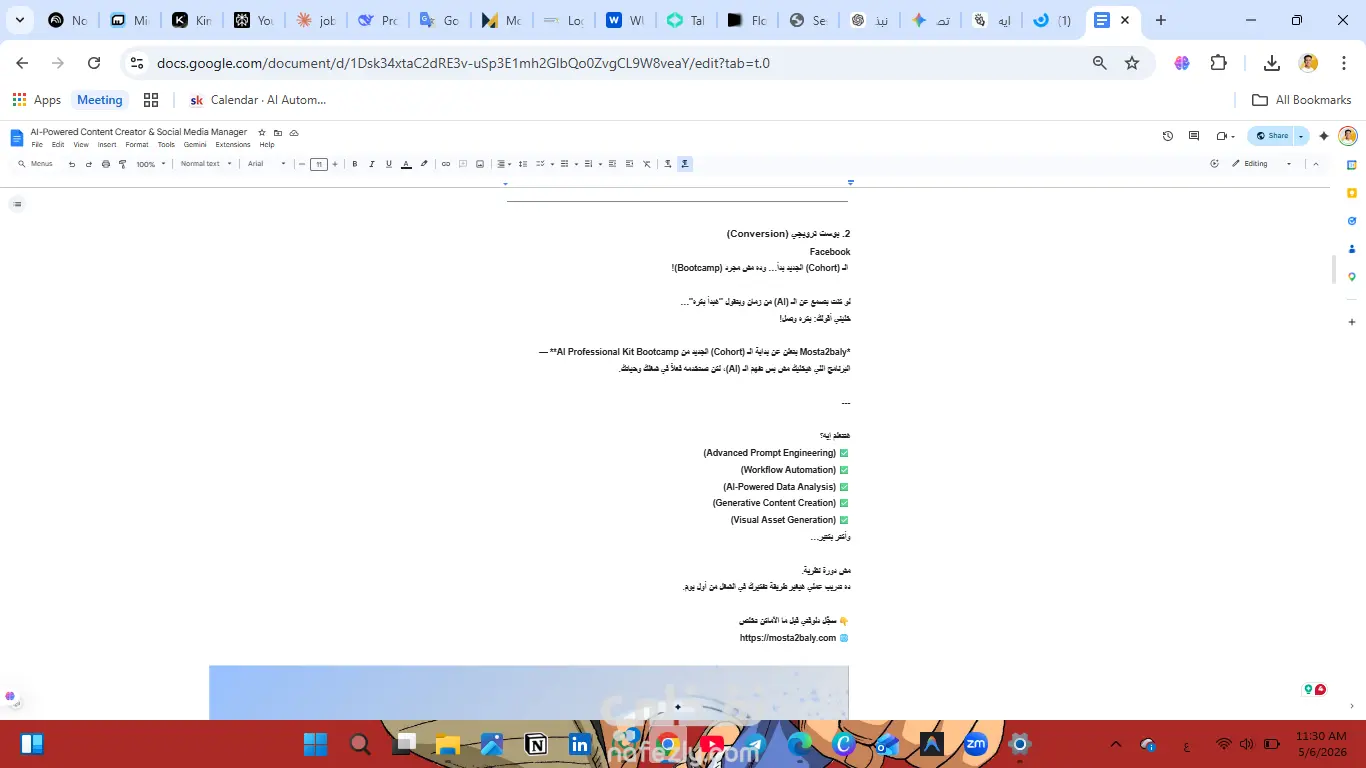Image resolution: width=1366 pixels, height=768 pixels.
Task: Open Google Tasks in side panel
Action: 1352,221
